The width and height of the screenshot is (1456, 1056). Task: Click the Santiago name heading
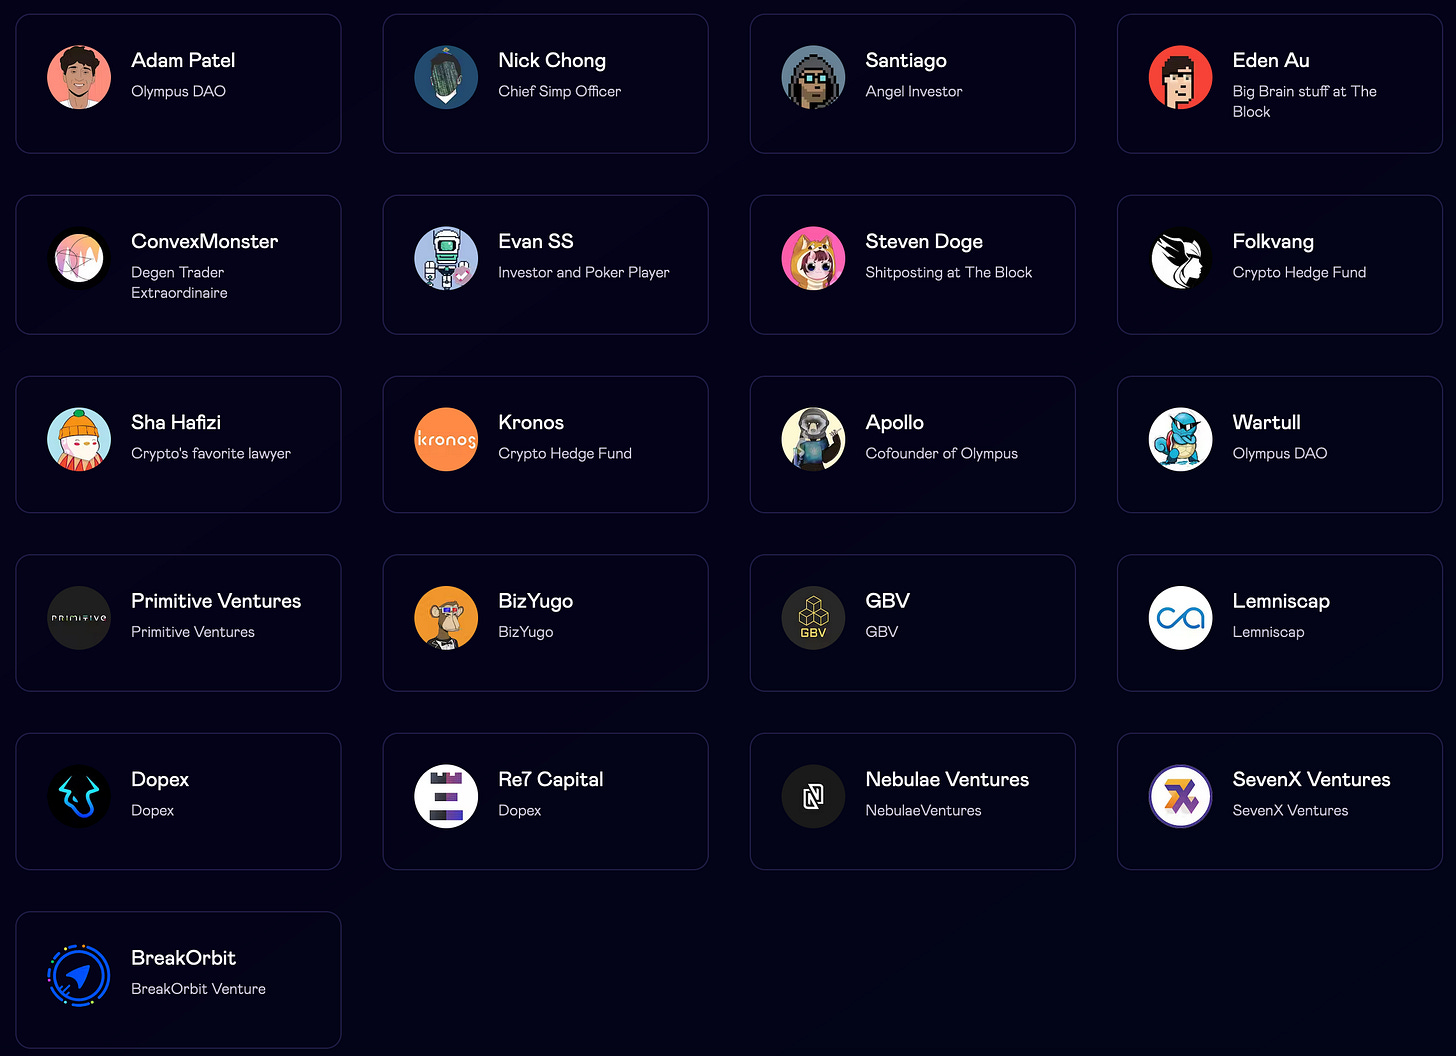(x=906, y=61)
